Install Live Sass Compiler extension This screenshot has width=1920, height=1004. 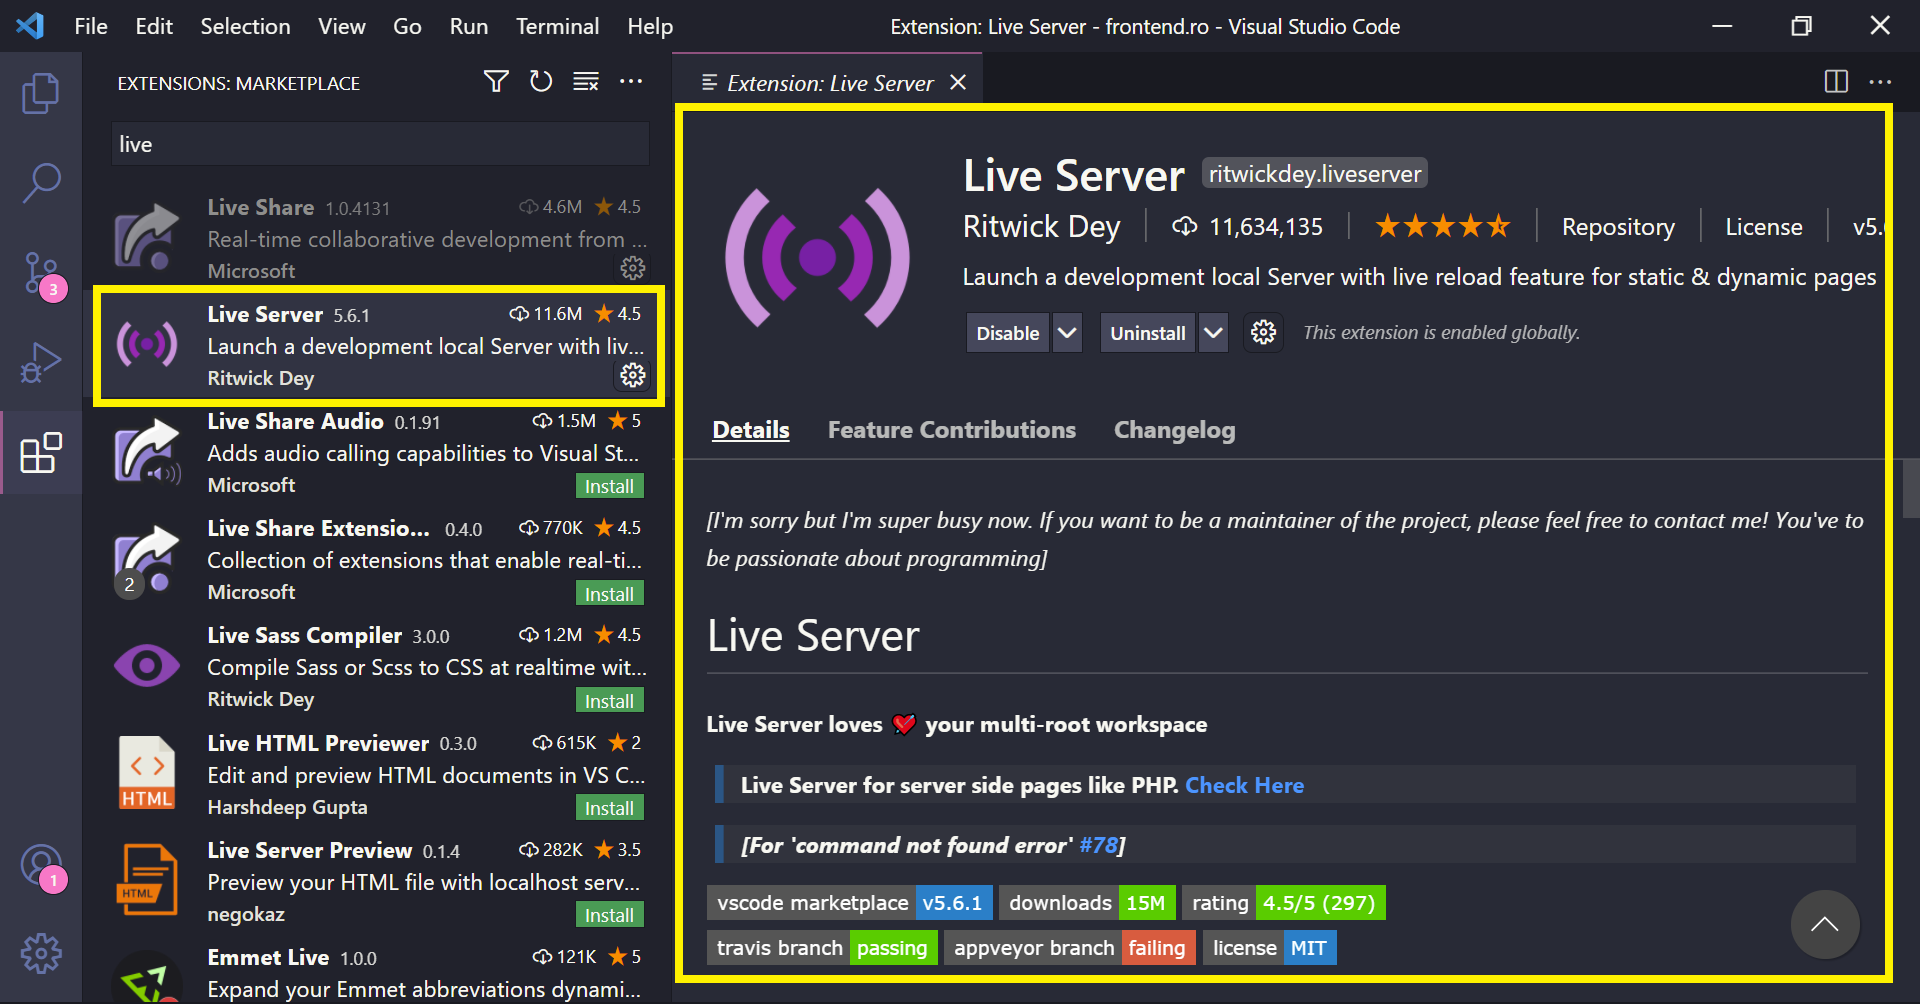pos(609,701)
